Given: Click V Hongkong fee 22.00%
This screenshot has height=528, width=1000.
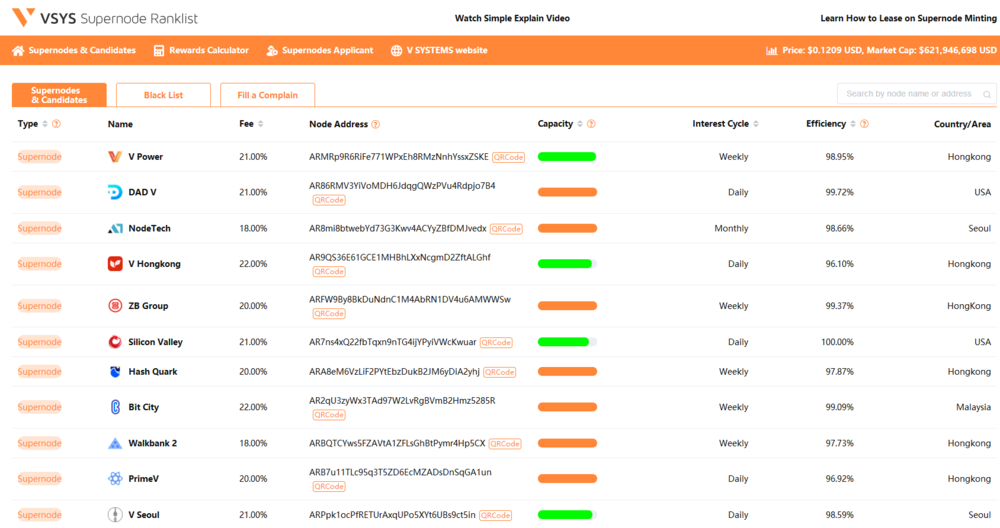Looking at the screenshot, I should point(253,263).
